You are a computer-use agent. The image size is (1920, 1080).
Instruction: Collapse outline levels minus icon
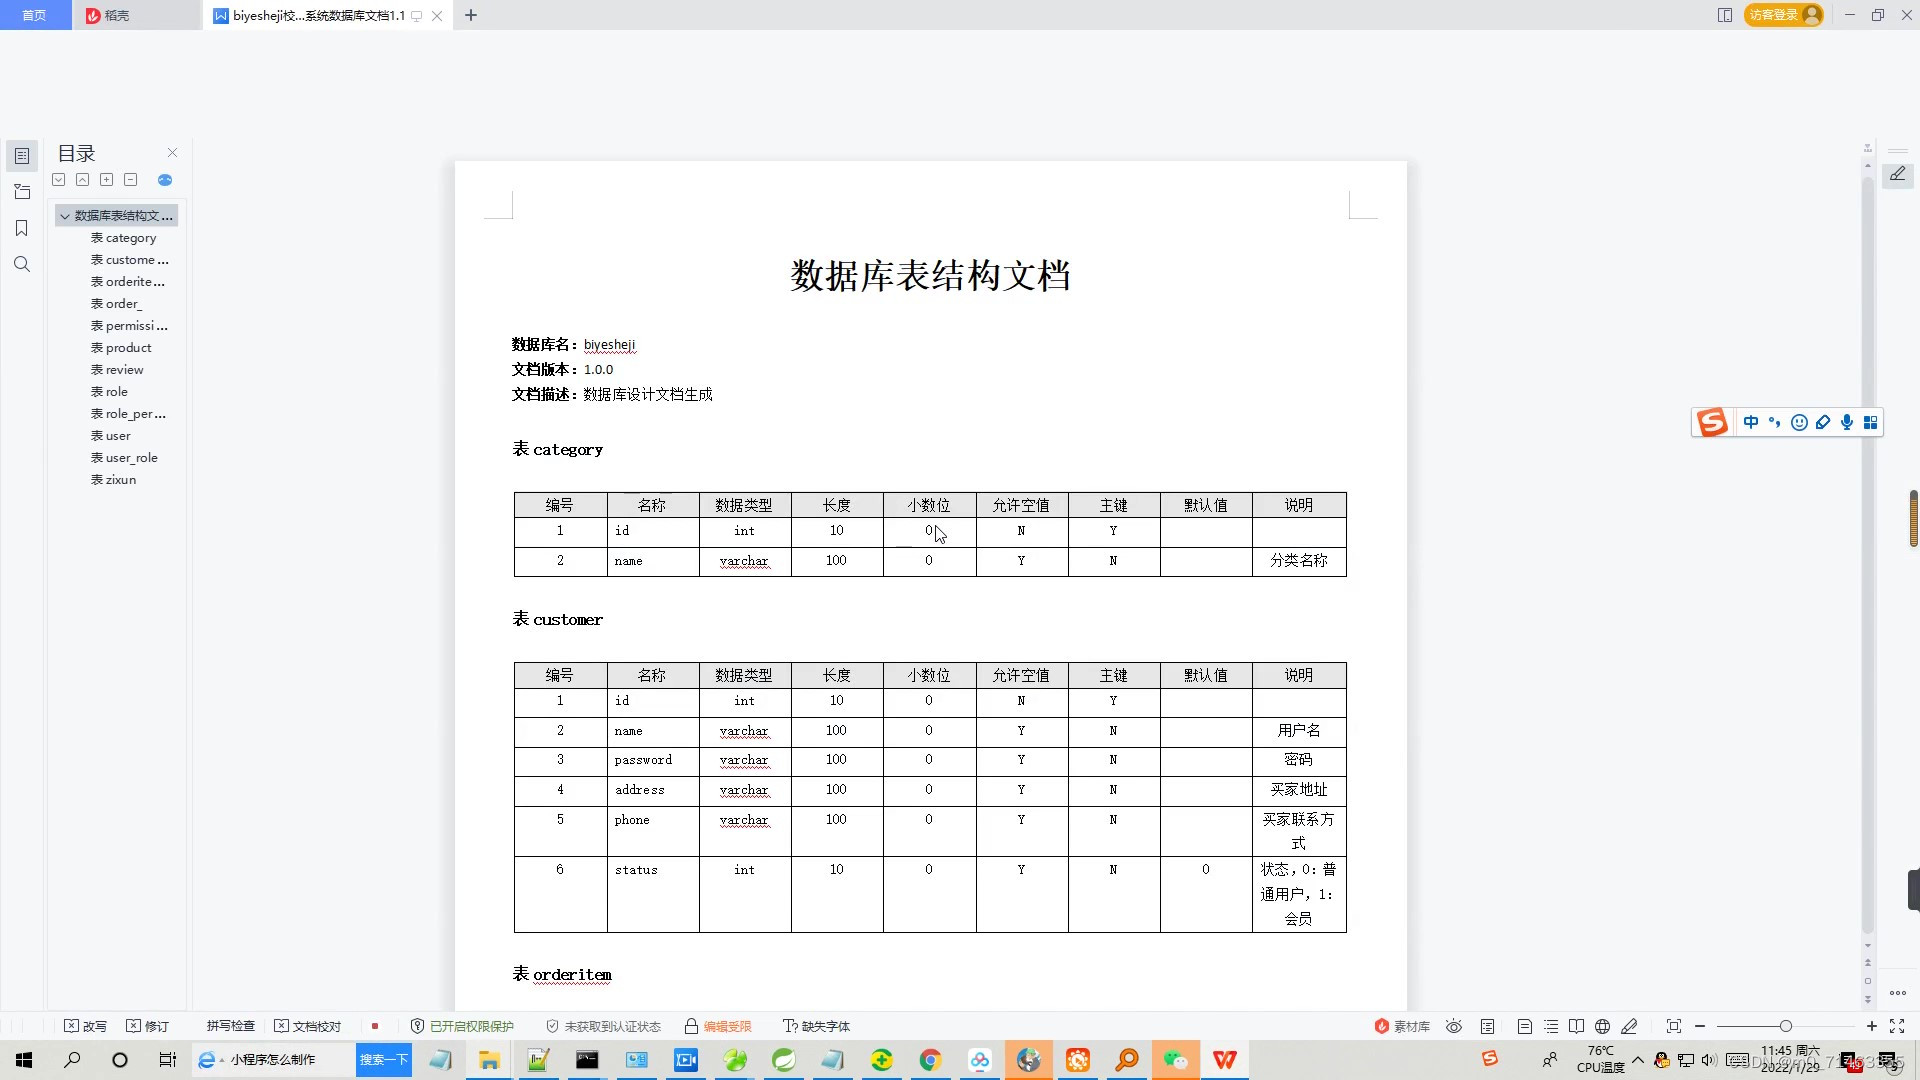click(x=130, y=180)
